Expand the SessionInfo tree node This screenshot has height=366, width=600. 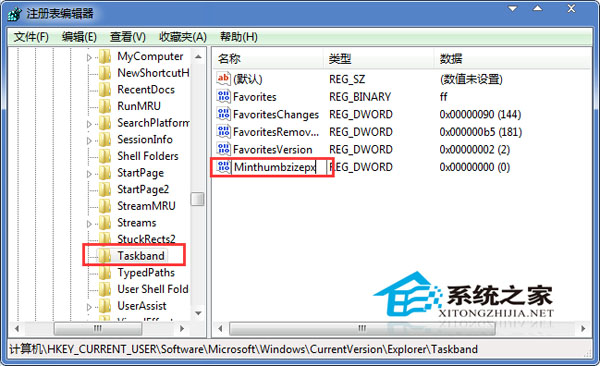point(89,141)
